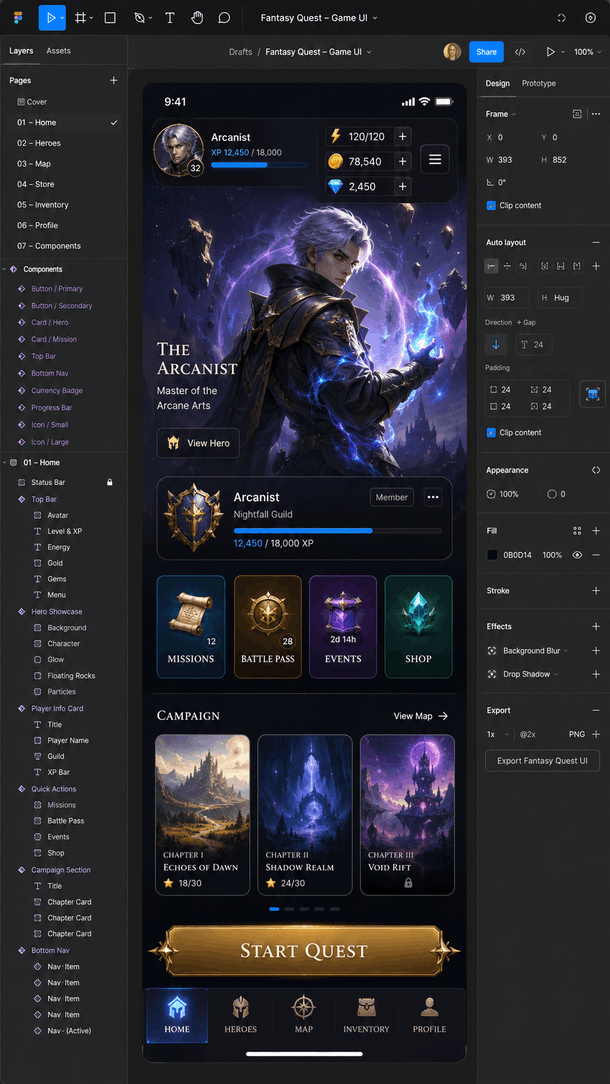Image resolution: width=610 pixels, height=1084 pixels.
Task: Click the Figma logo main menu
Action: click(x=17, y=18)
